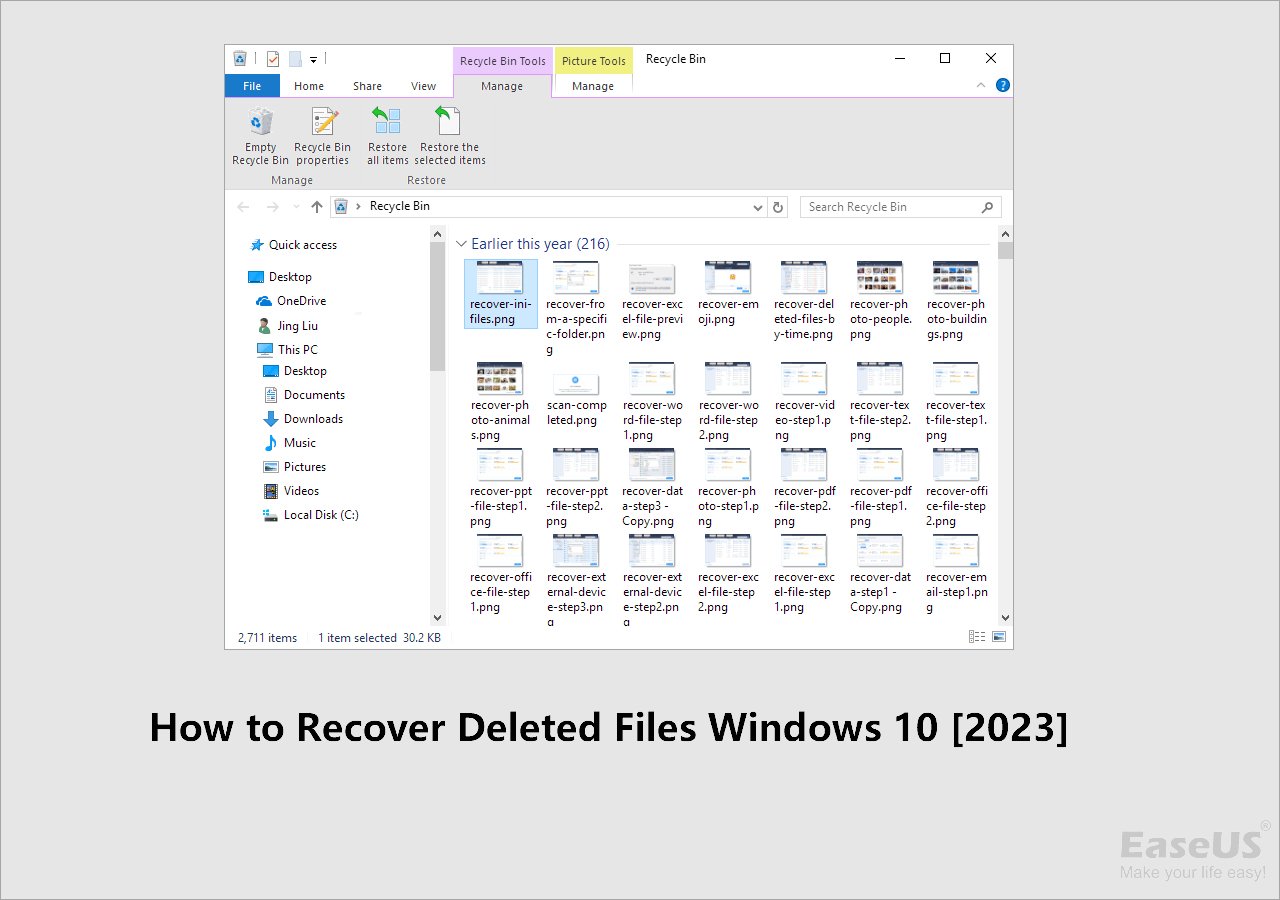
Task: Open the address bar history dropdown
Action: 758,207
